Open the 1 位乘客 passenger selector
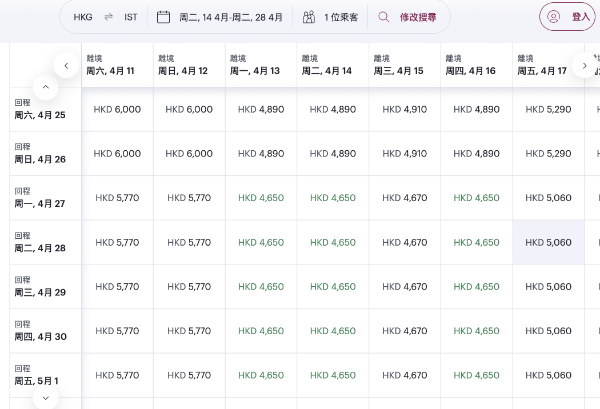The image size is (600, 409). [x=341, y=17]
